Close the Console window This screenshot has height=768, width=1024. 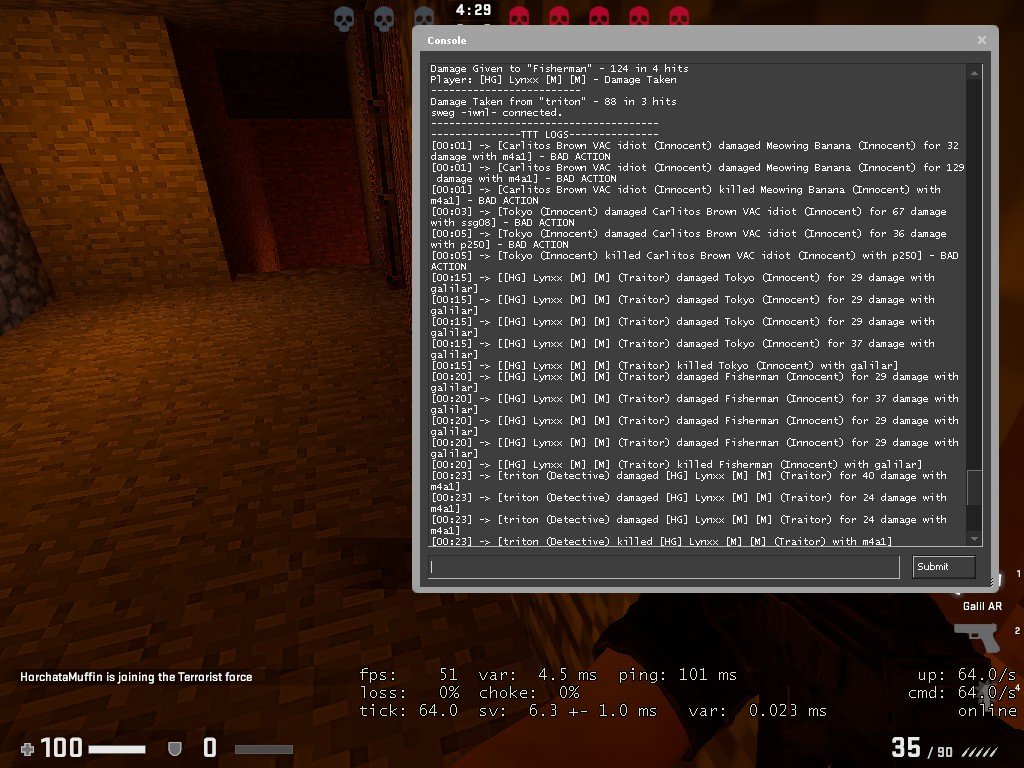(982, 40)
